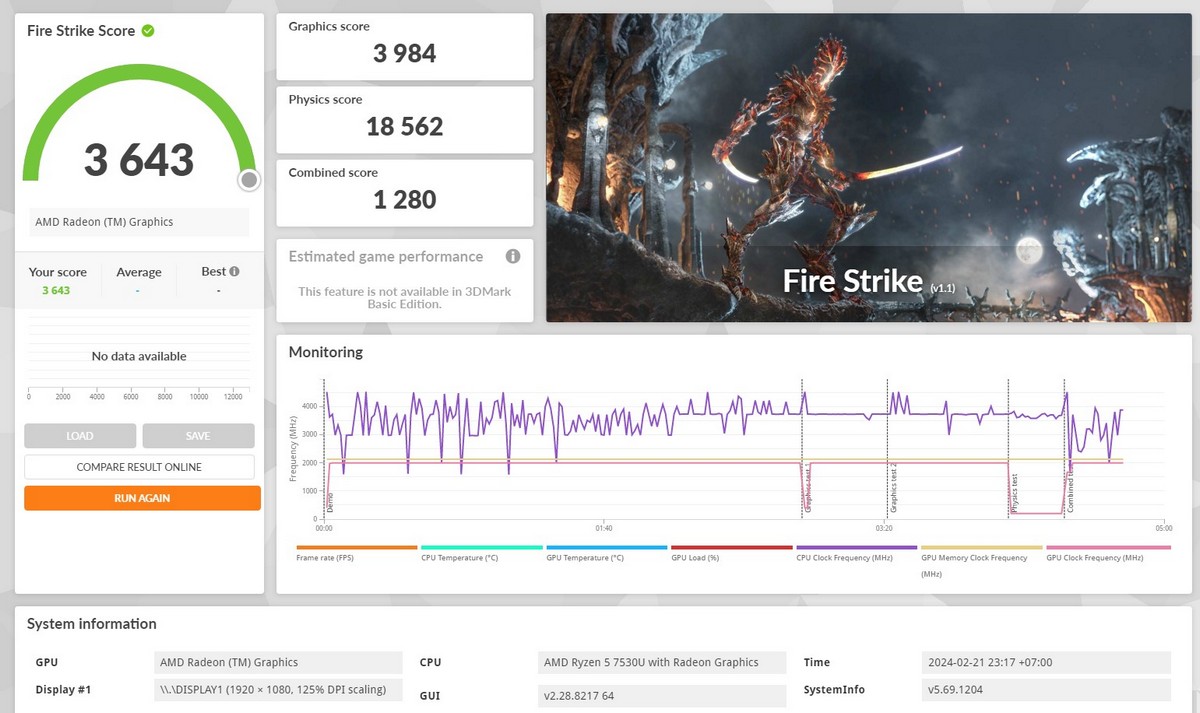Toggle GPU Memory Clock Frequency yellow legend swatch
This screenshot has width=1200, height=713.
click(x=982, y=548)
